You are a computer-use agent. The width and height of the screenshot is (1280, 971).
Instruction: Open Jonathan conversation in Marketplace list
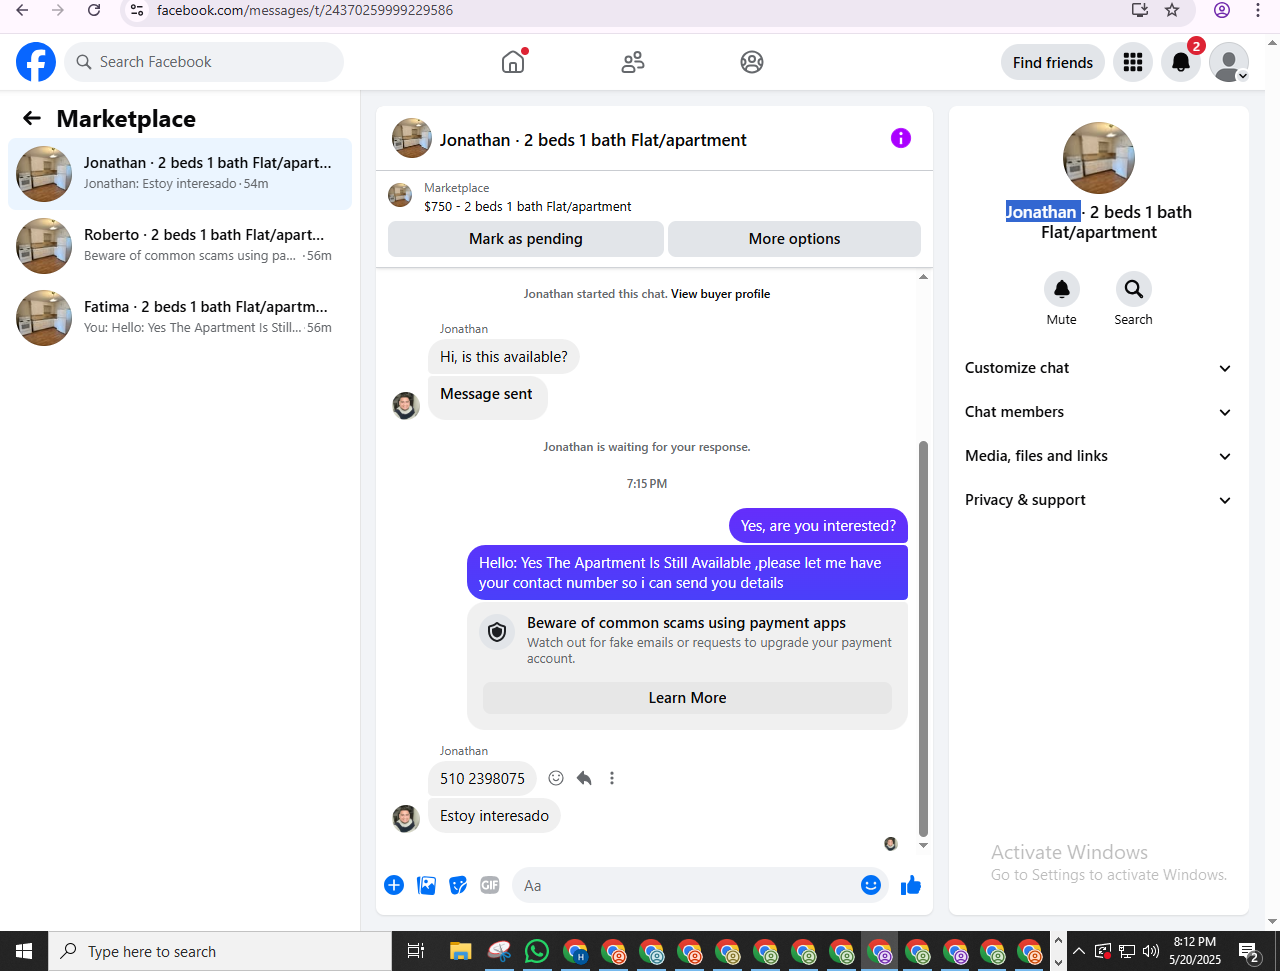tap(180, 174)
